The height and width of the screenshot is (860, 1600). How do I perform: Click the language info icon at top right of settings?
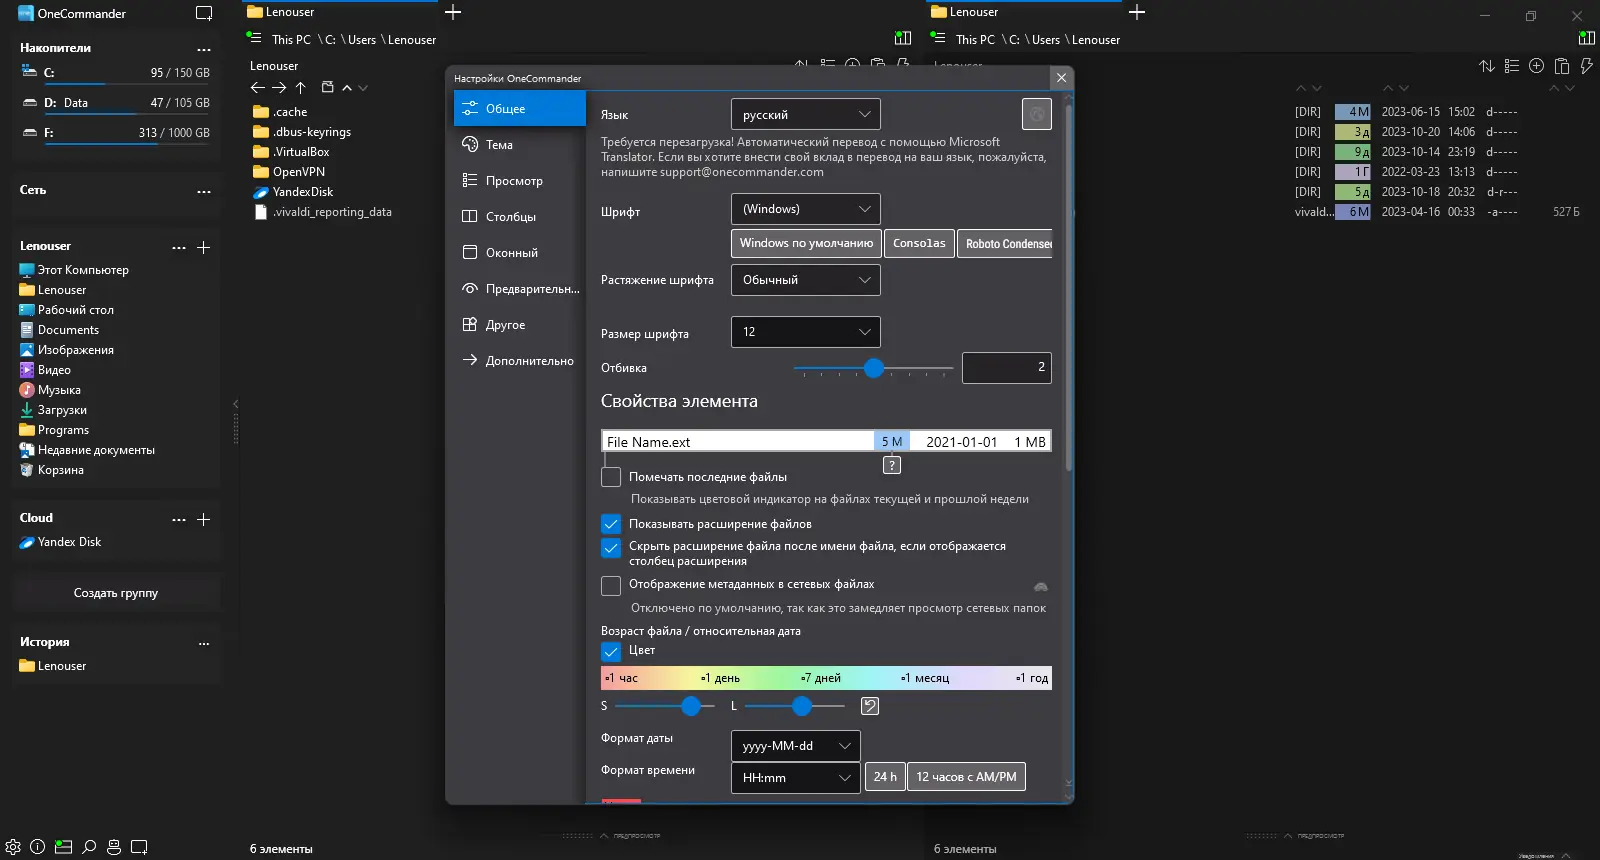click(x=1037, y=114)
